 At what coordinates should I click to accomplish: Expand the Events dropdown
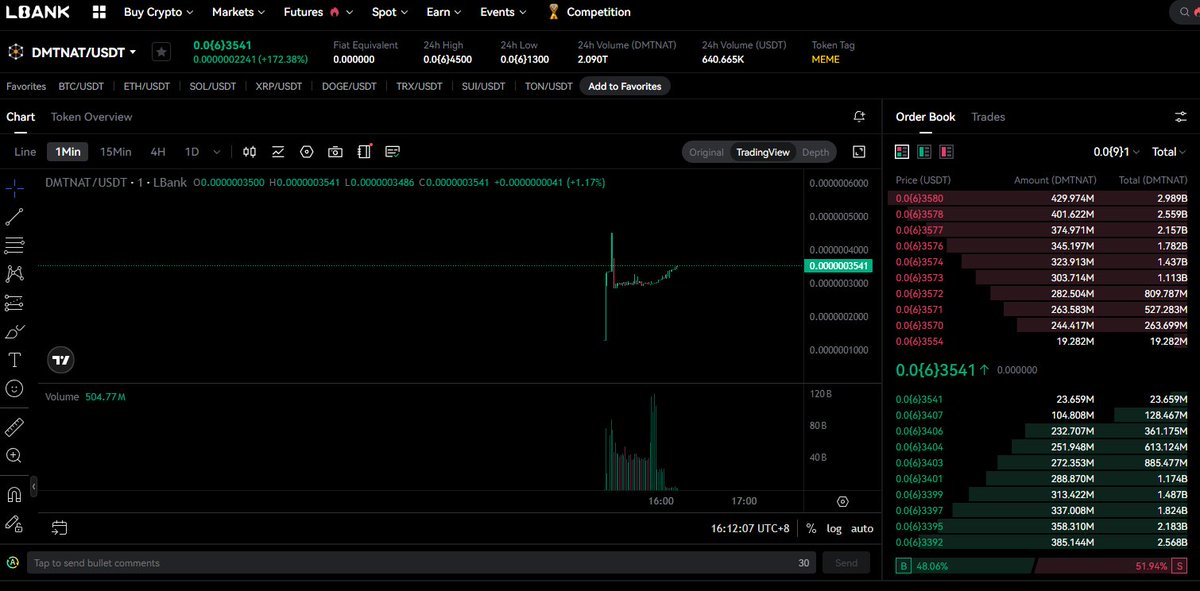point(504,12)
